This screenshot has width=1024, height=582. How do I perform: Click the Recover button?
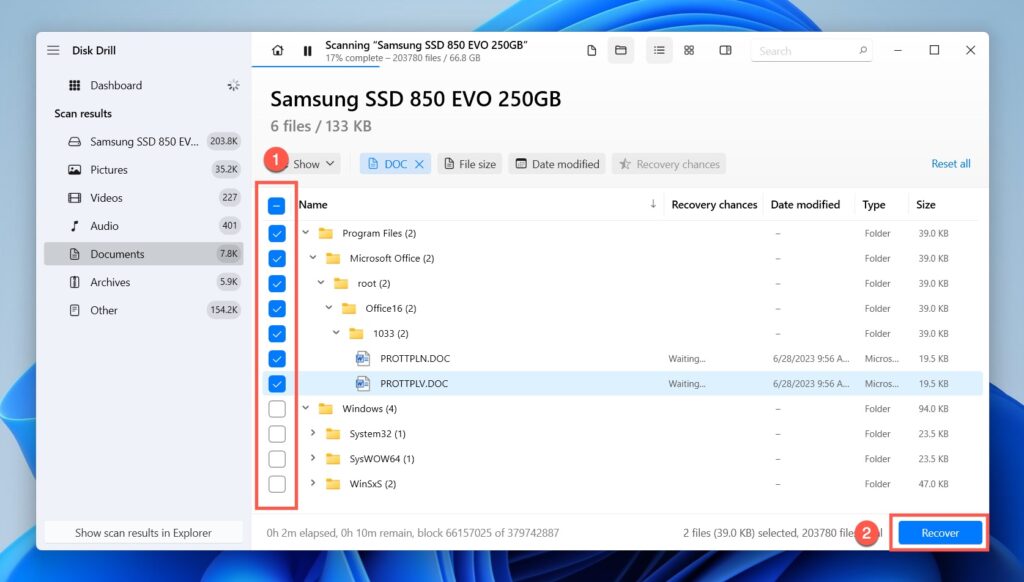938,532
